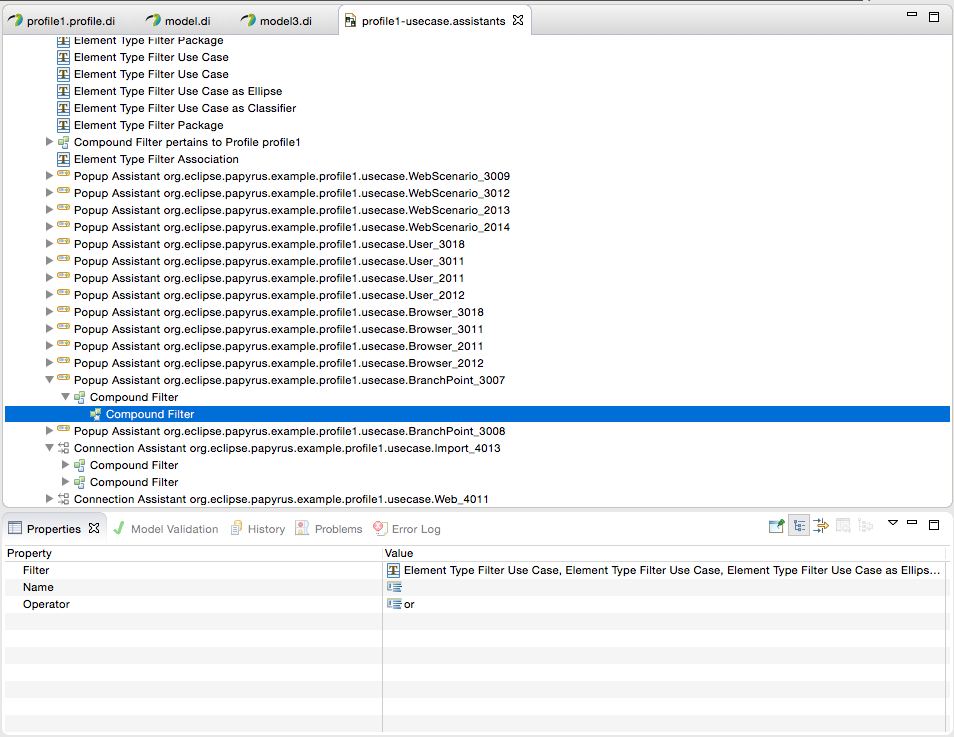Image resolution: width=954 pixels, height=737 pixels.
Task: Close the Properties tab with X
Action: point(94,528)
